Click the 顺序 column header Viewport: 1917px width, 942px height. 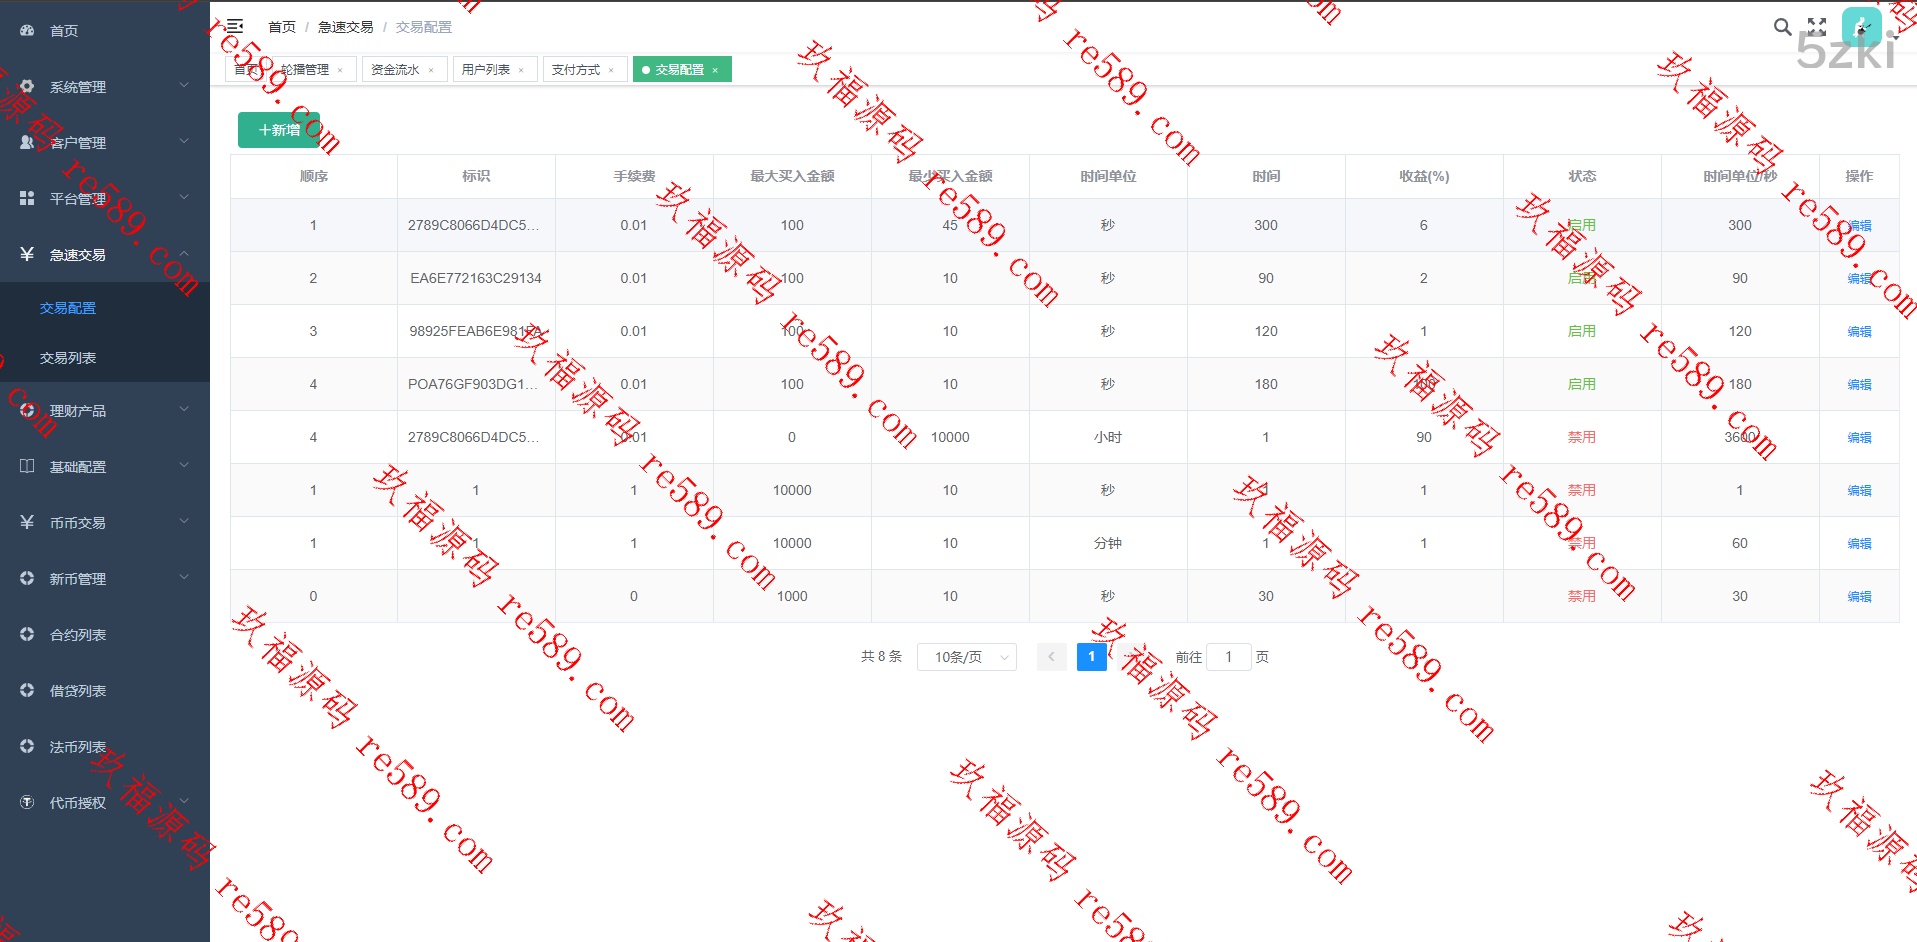click(313, 176)
